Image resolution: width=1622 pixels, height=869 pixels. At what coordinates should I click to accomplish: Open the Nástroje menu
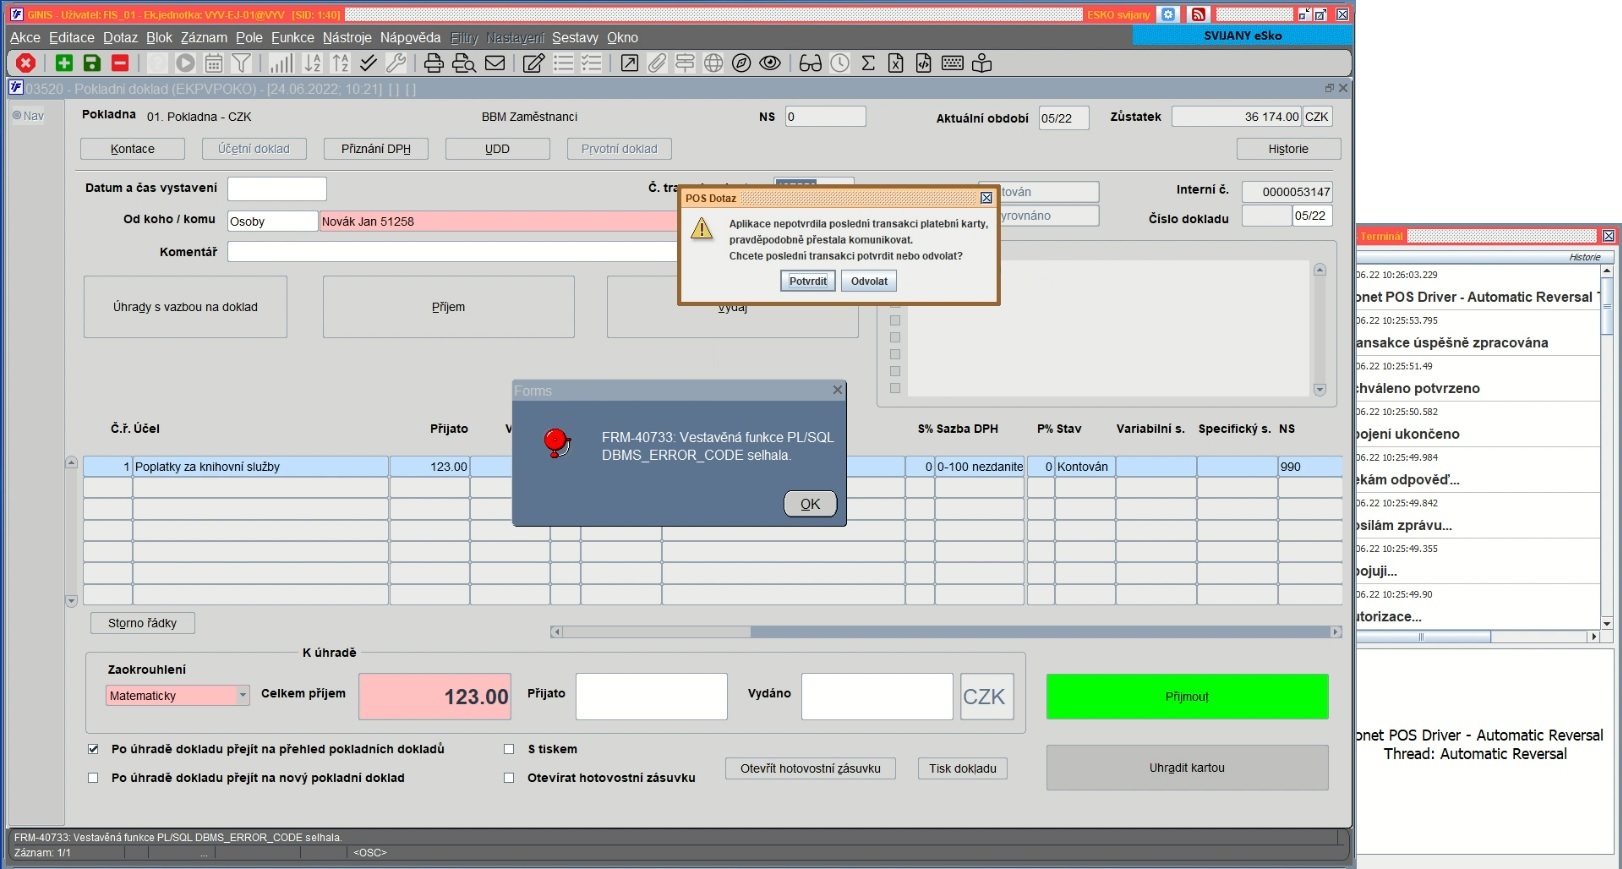pos(347,37)
